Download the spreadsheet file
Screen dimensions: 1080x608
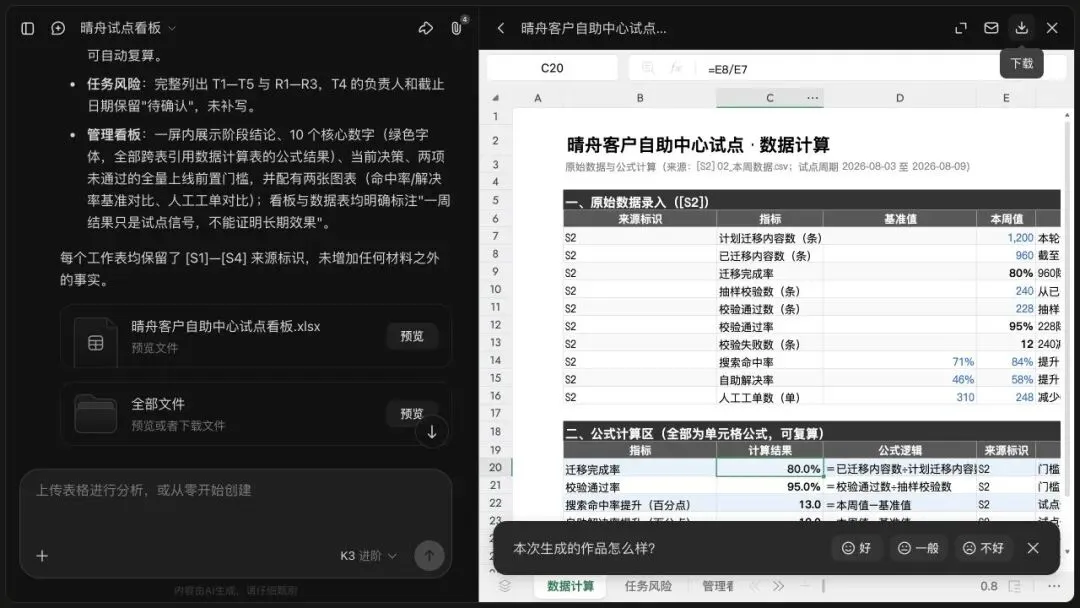1021,28
